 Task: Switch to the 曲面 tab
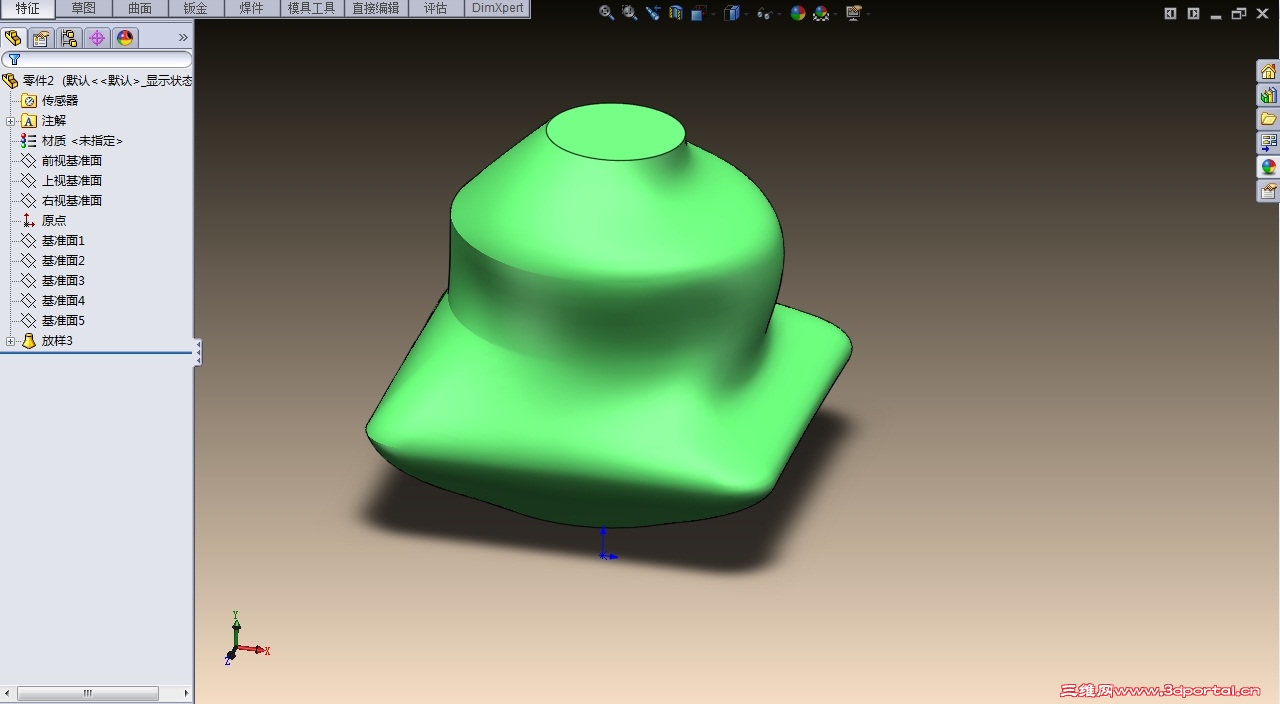140,9
